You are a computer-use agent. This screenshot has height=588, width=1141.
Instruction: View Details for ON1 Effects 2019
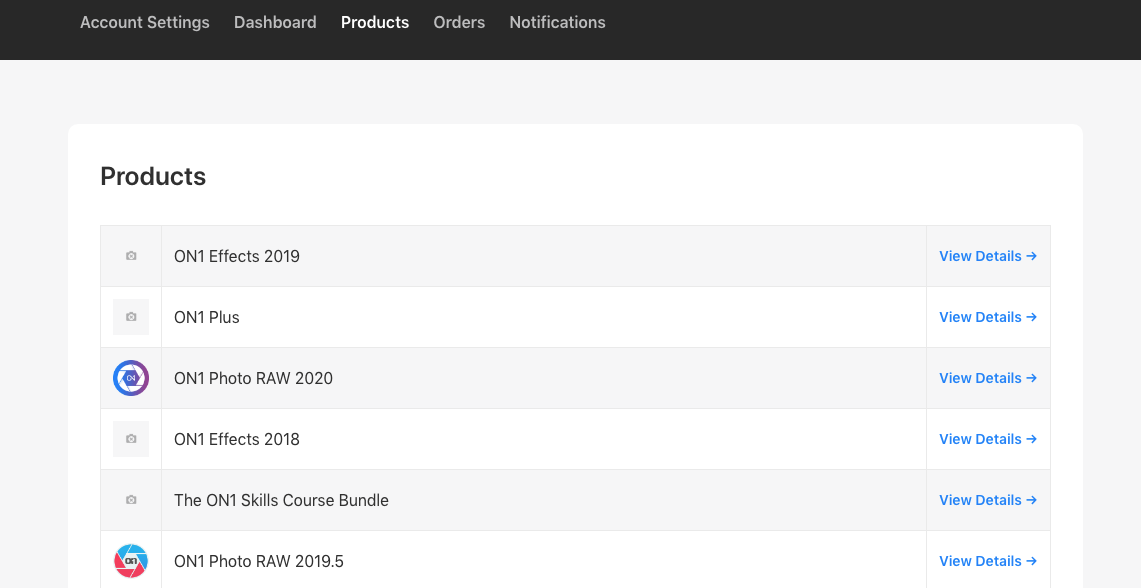(987, 256)
